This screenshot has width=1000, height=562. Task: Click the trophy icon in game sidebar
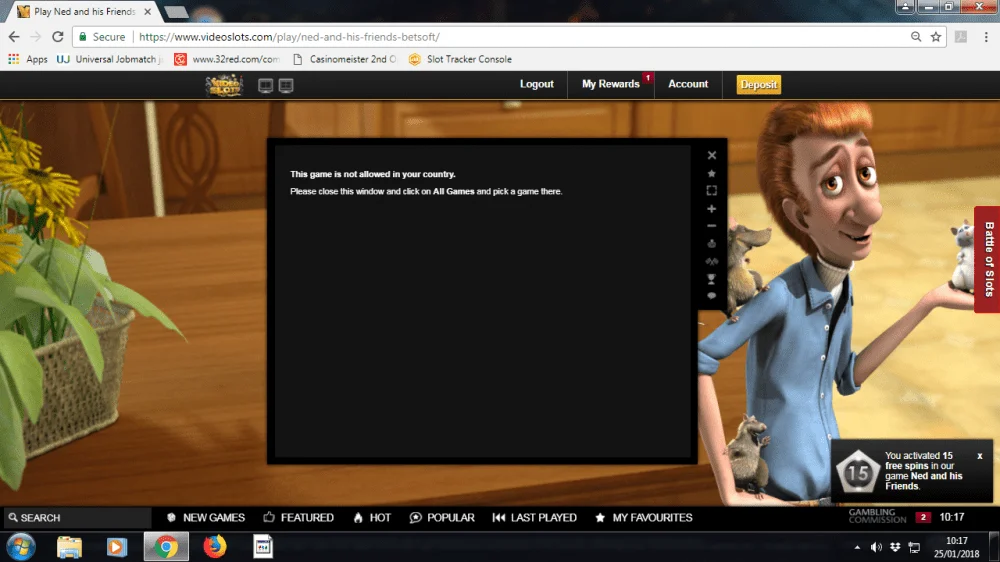pos(712,279)
